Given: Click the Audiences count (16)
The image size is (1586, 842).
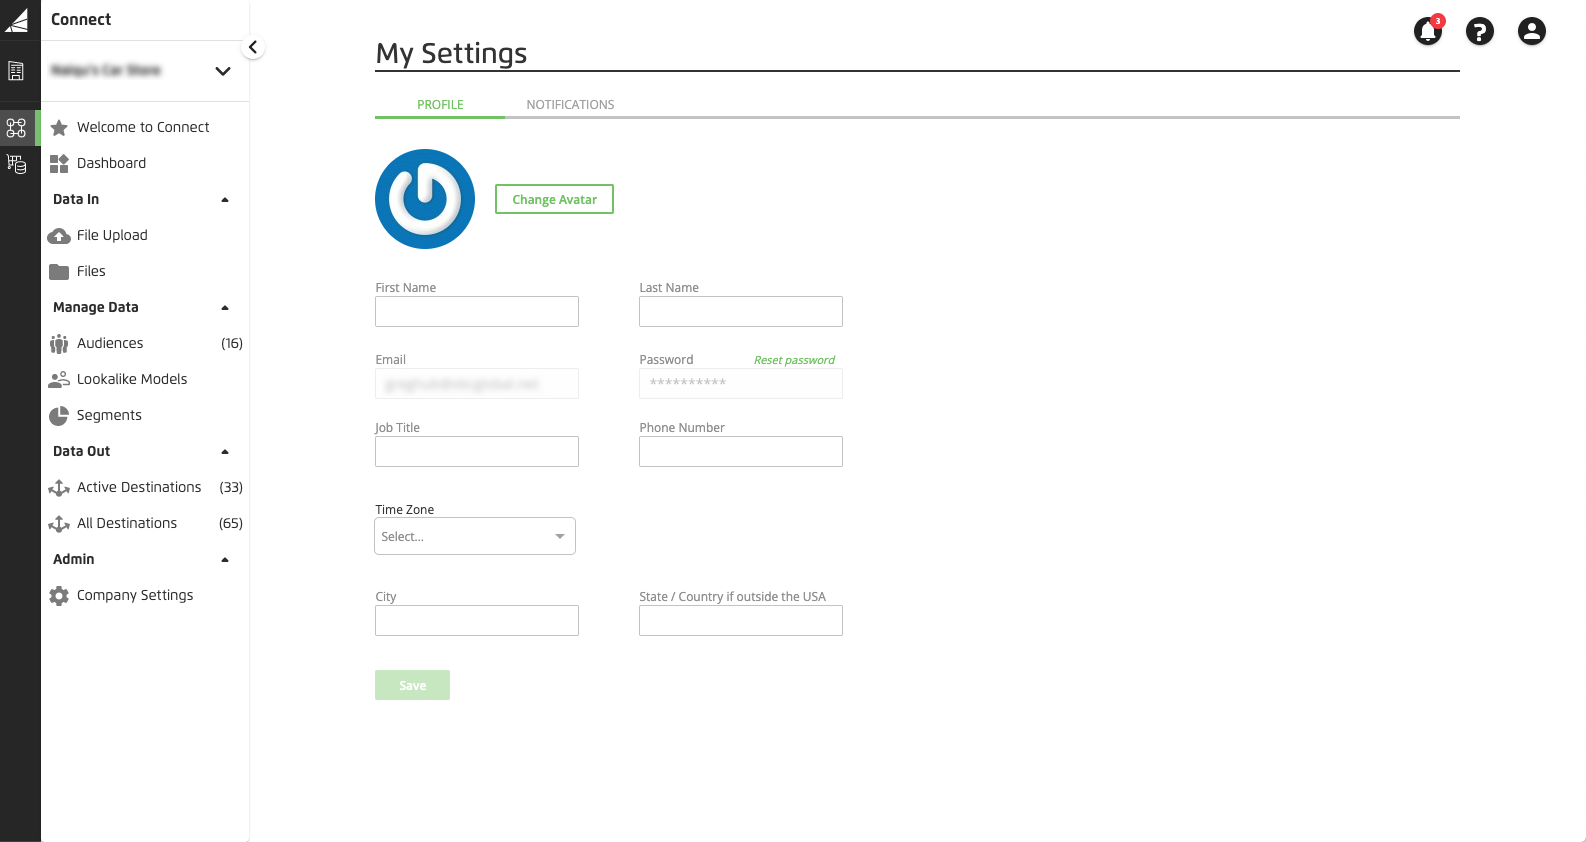Looking at the screenshot, I should coord(231,343).
